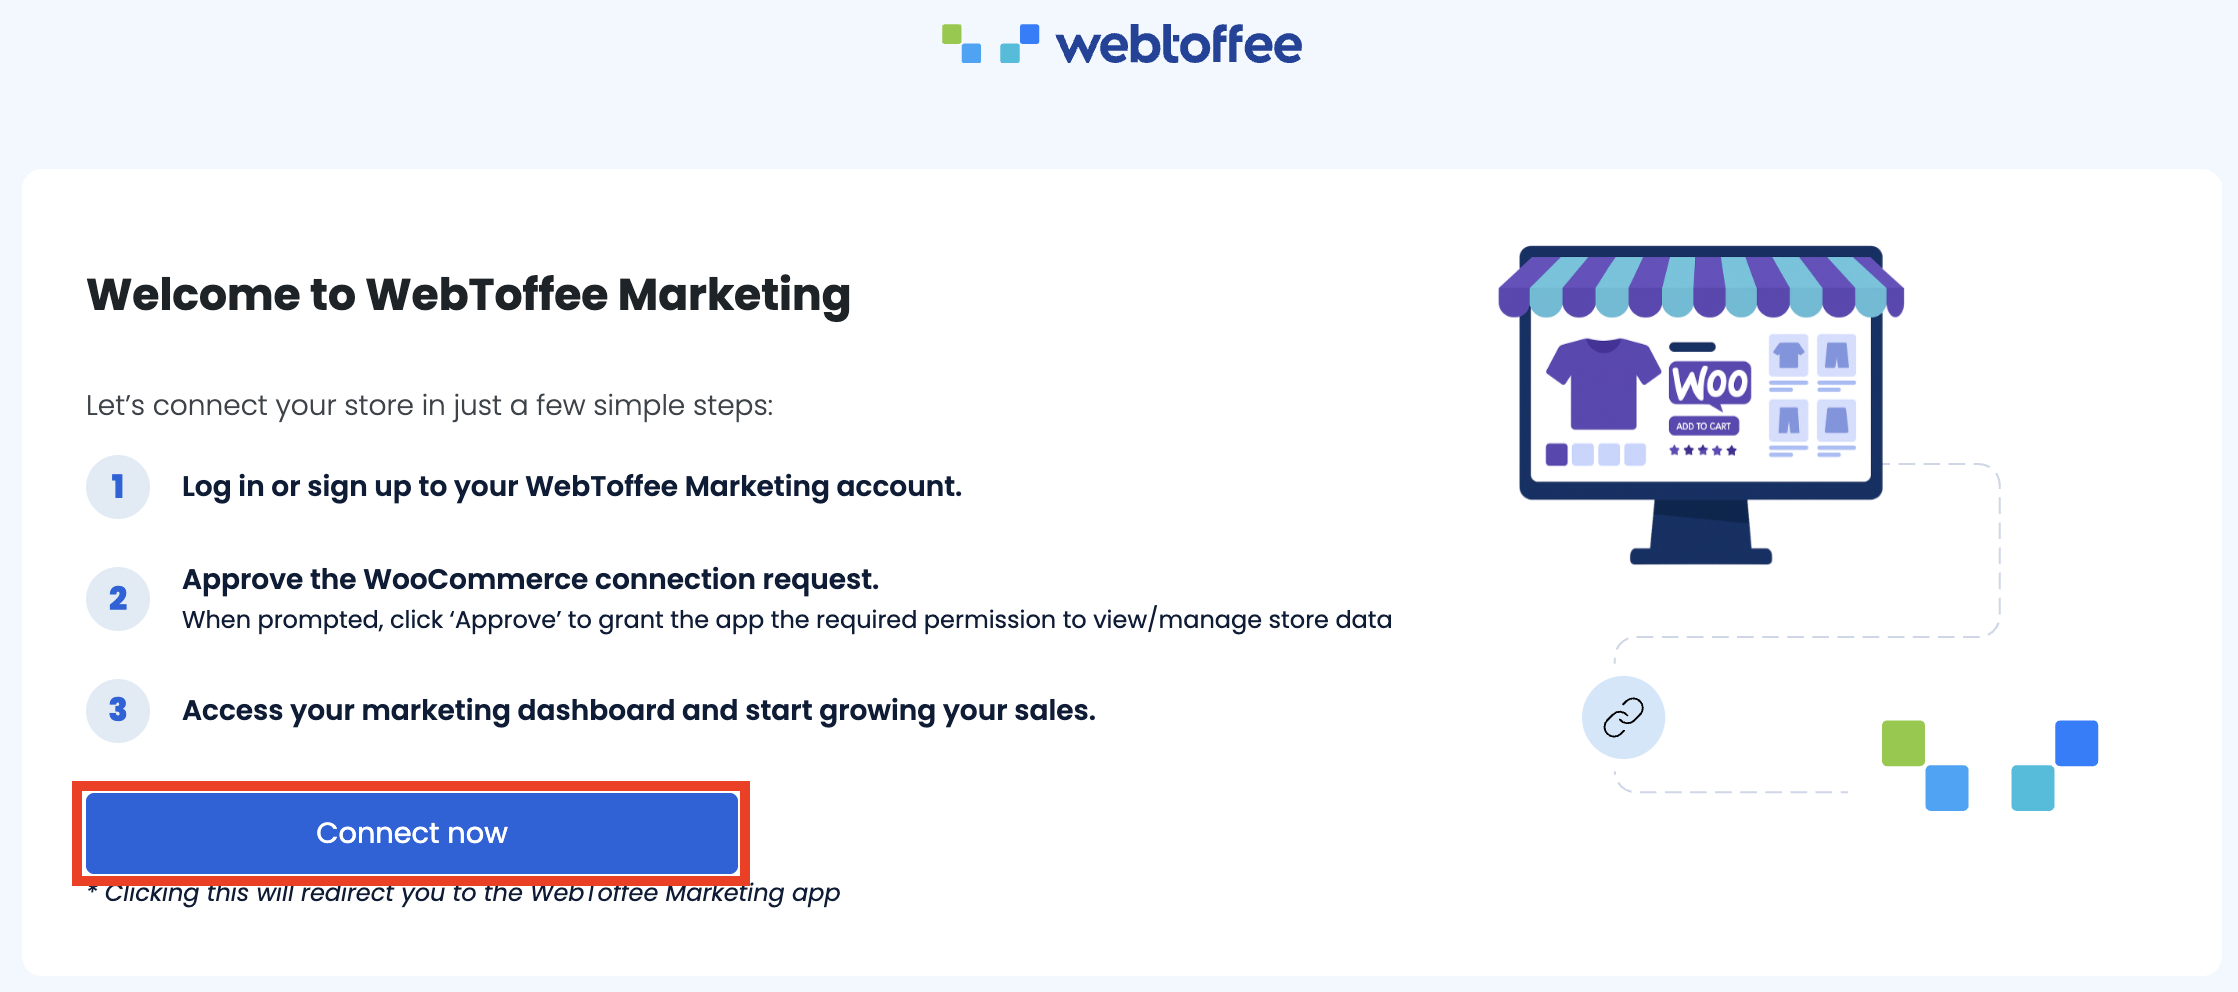
Task: Click the WebToffee logo
Action: click(x=1120, y=43)
